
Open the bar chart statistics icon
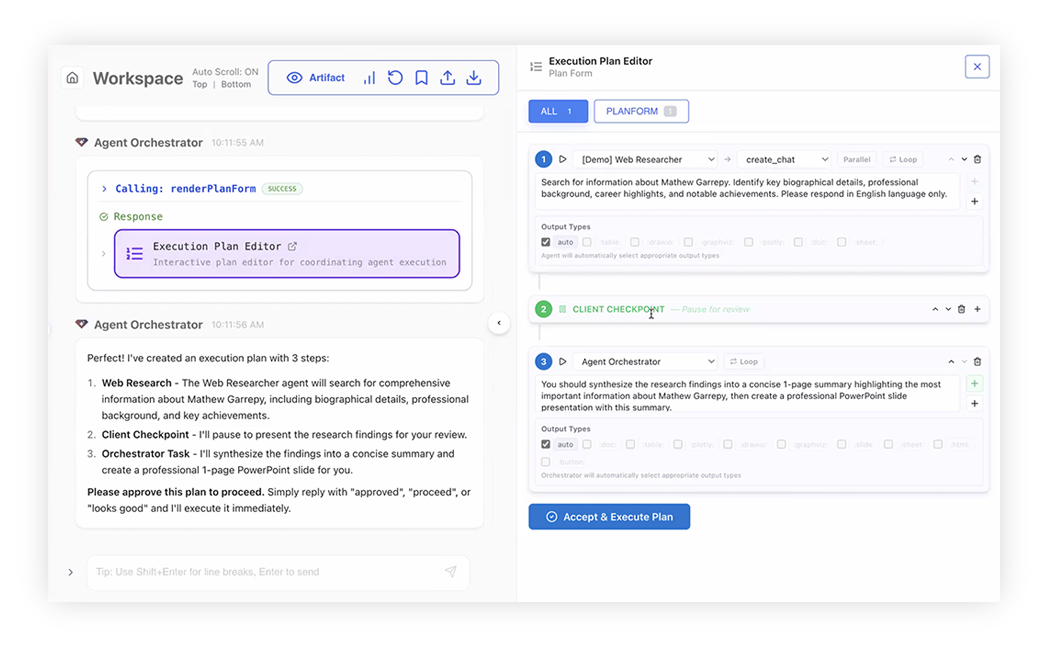pos(369,78)
